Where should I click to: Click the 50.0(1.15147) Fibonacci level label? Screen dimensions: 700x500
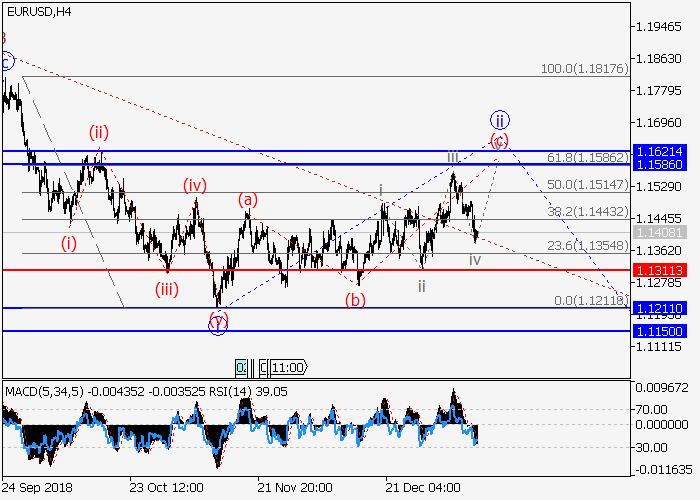coord(584,185)
